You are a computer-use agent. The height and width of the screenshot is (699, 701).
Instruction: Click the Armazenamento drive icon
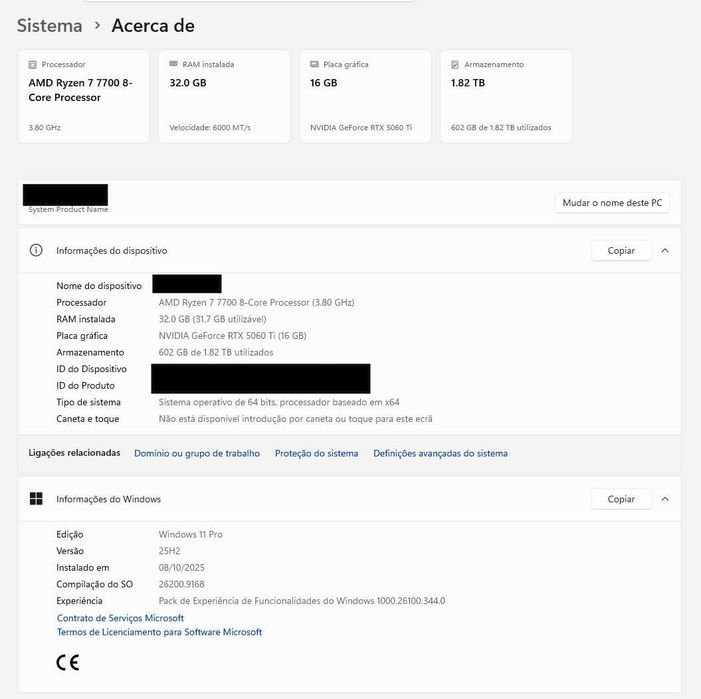[455, 65]
